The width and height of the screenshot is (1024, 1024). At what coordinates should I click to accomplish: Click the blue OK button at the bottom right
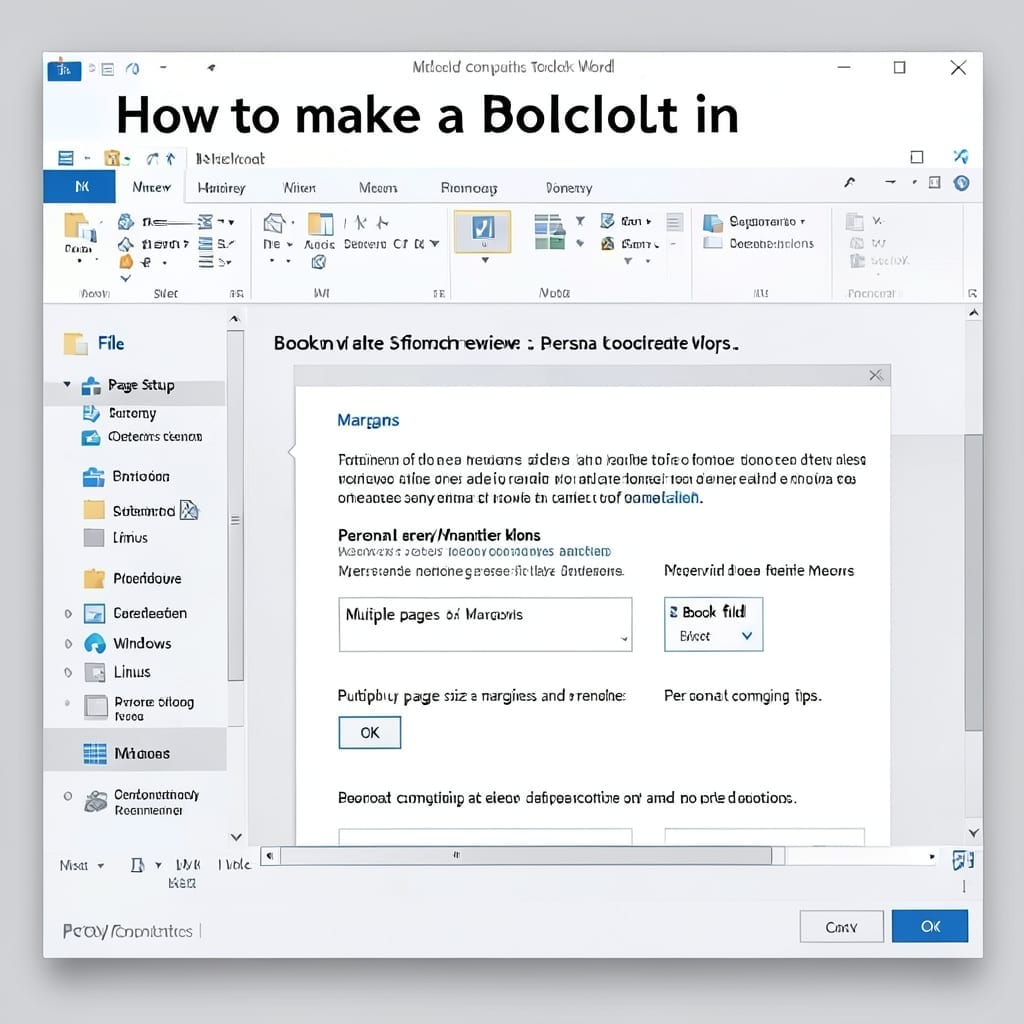[930, 926]
